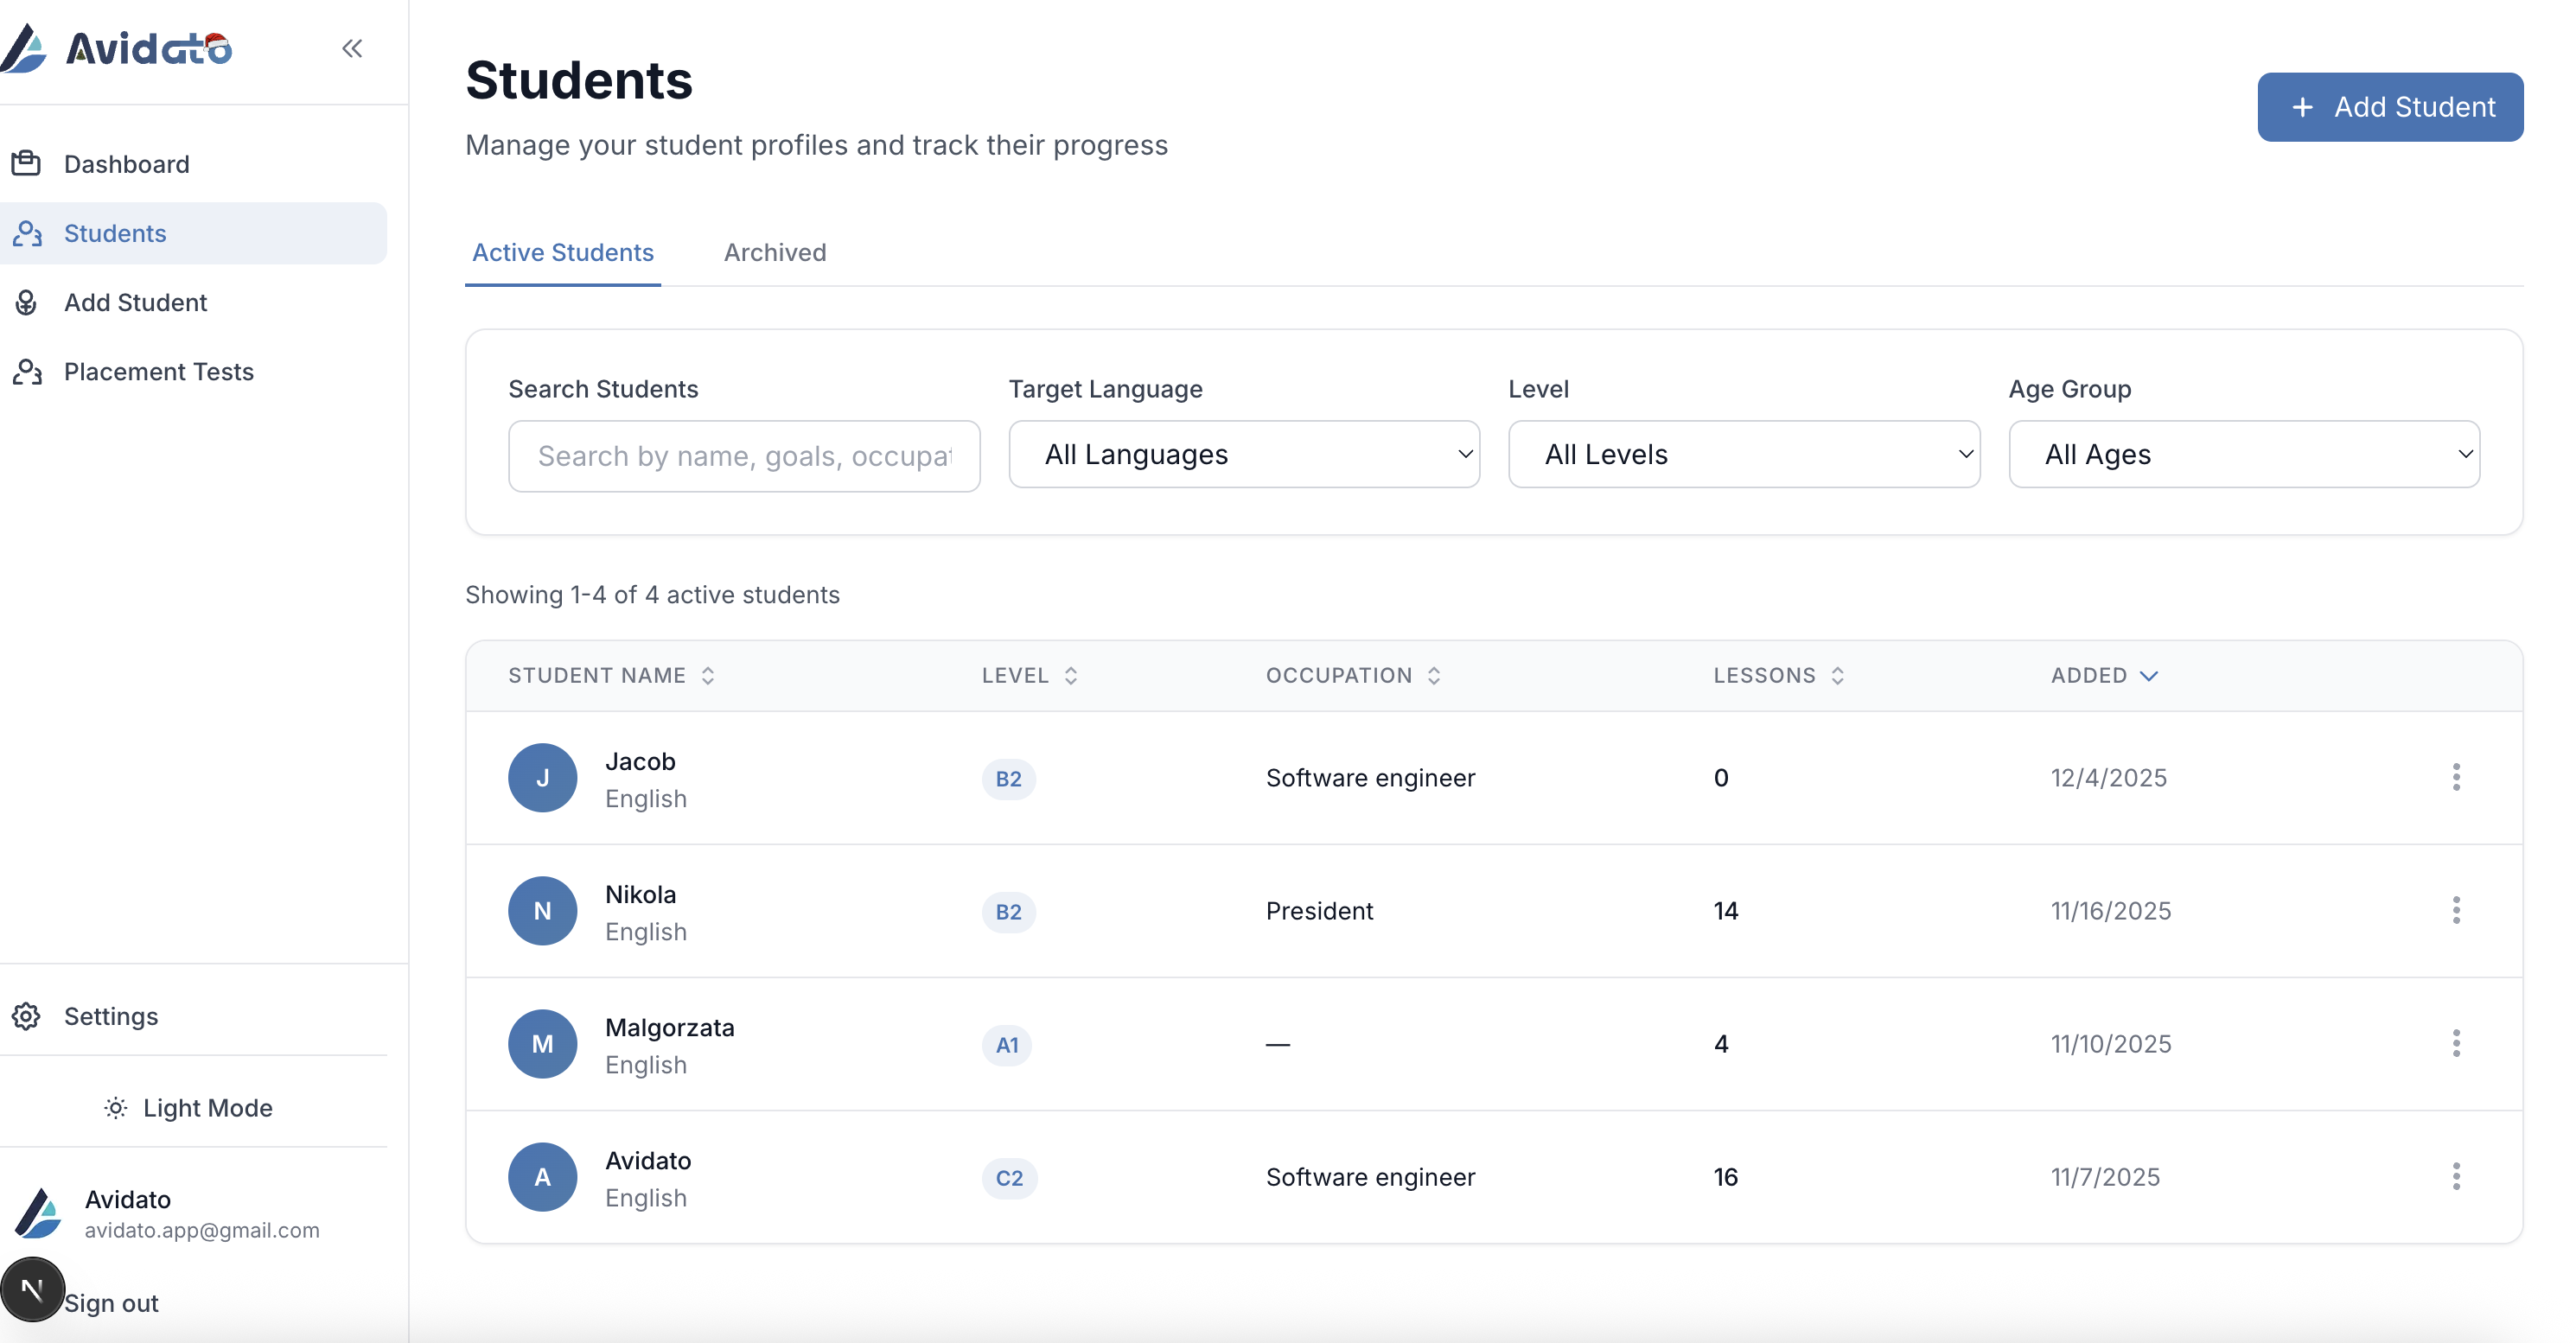Open the Age Group dropdown
The height and width of the screenshot is (1343, 2576).
[x=2244, y=455]
